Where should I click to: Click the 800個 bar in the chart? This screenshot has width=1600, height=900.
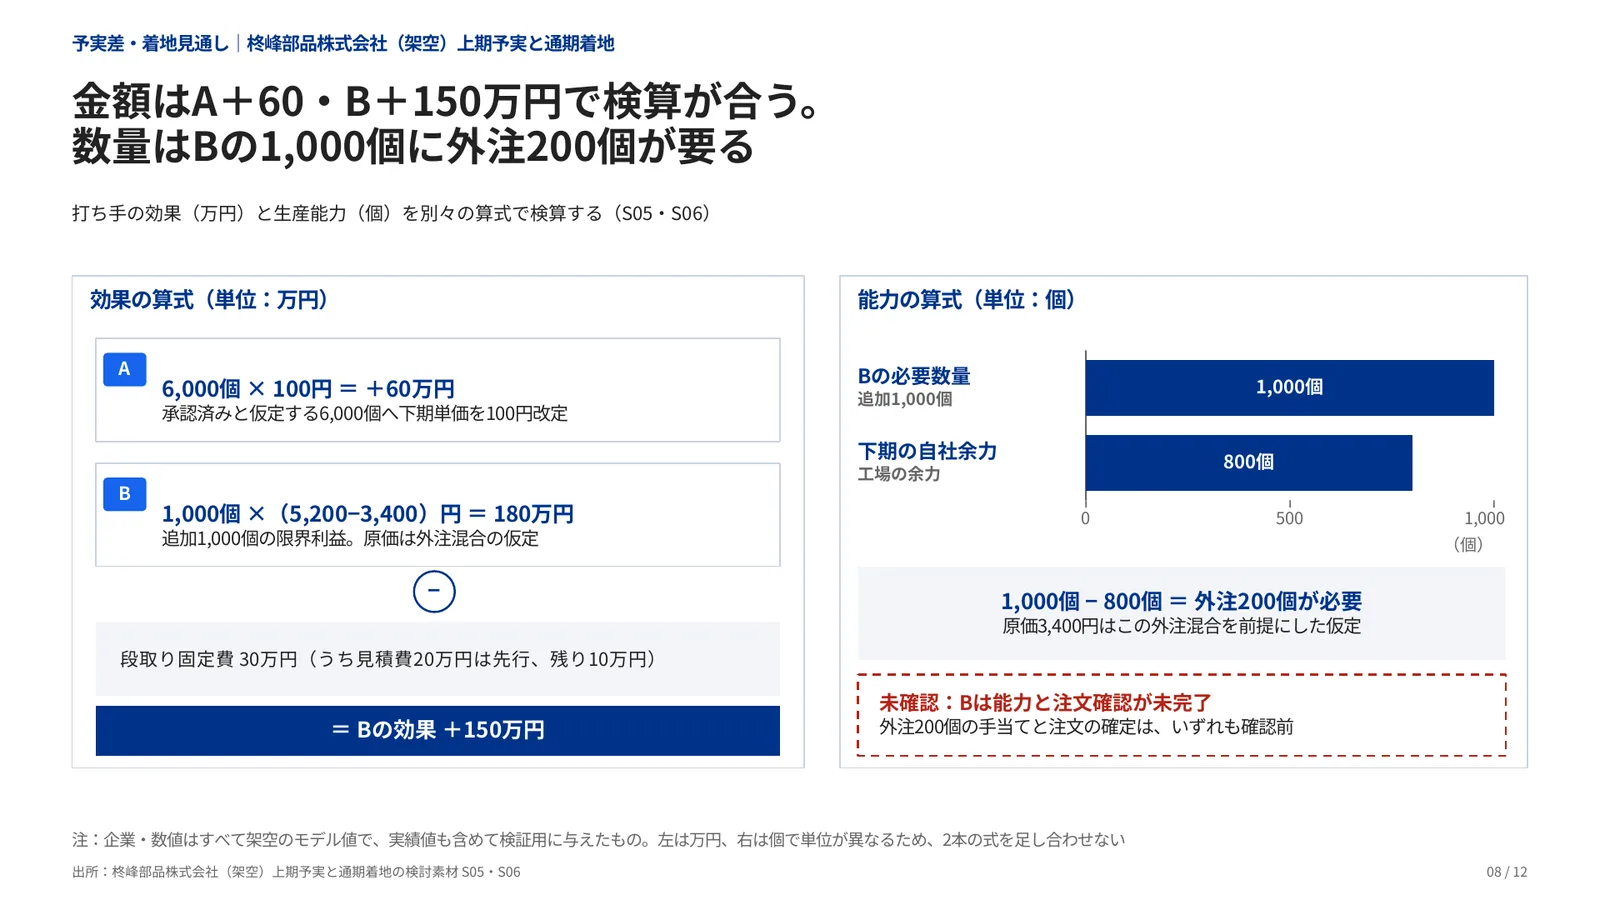coord(1249,462)
